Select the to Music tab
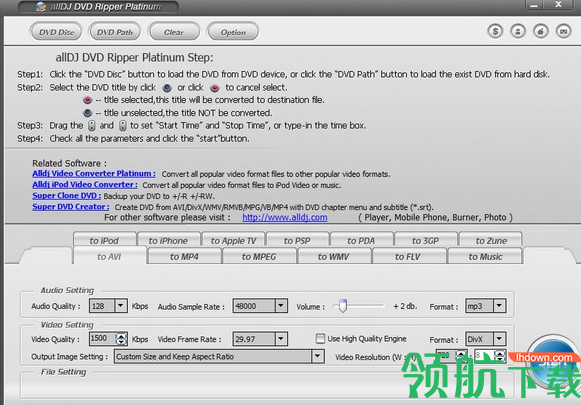The height and width of the screenshot is (405, 581). [x=485, y=256]
